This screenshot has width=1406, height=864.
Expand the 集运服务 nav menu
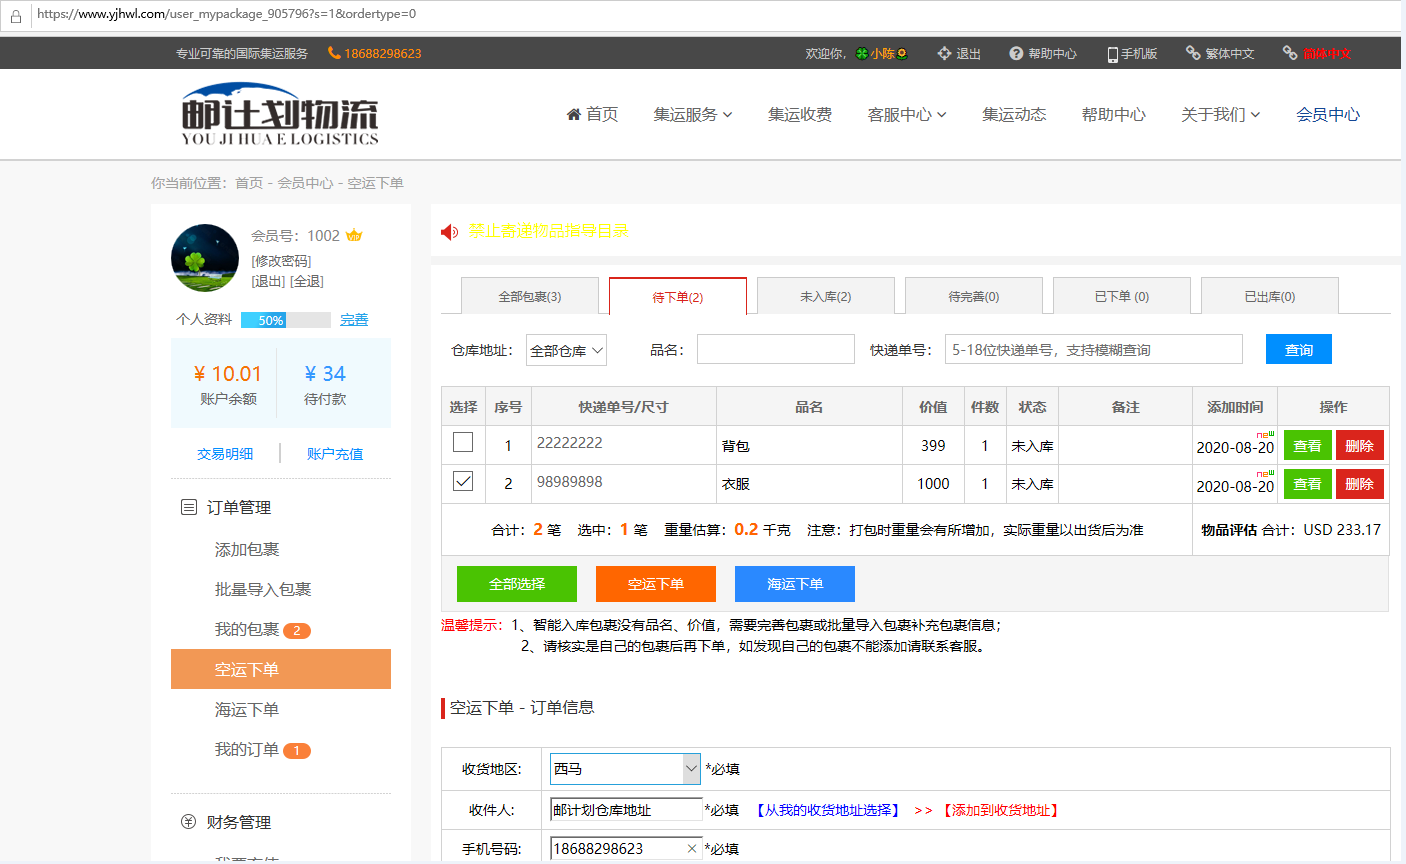tap(693, 115)
